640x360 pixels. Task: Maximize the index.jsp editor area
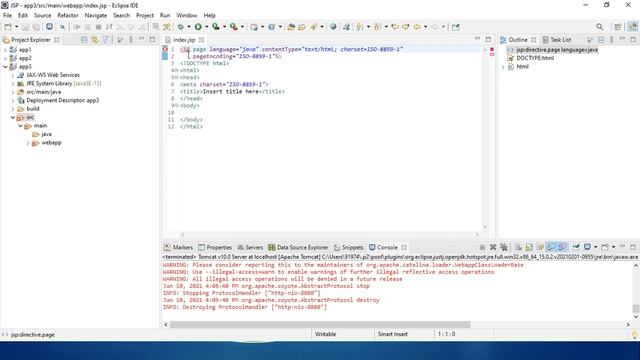[488, 39]
